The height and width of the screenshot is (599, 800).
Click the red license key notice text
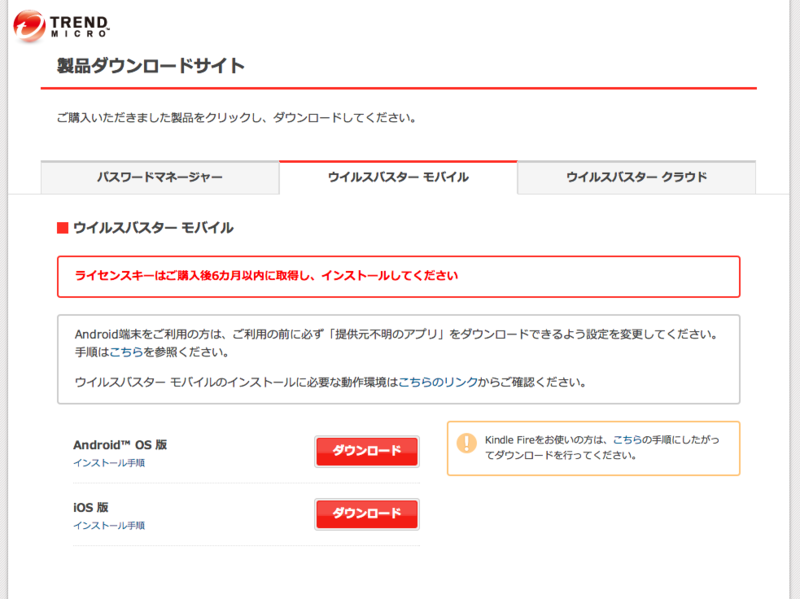pyautogui.click(x=266, y=276)
